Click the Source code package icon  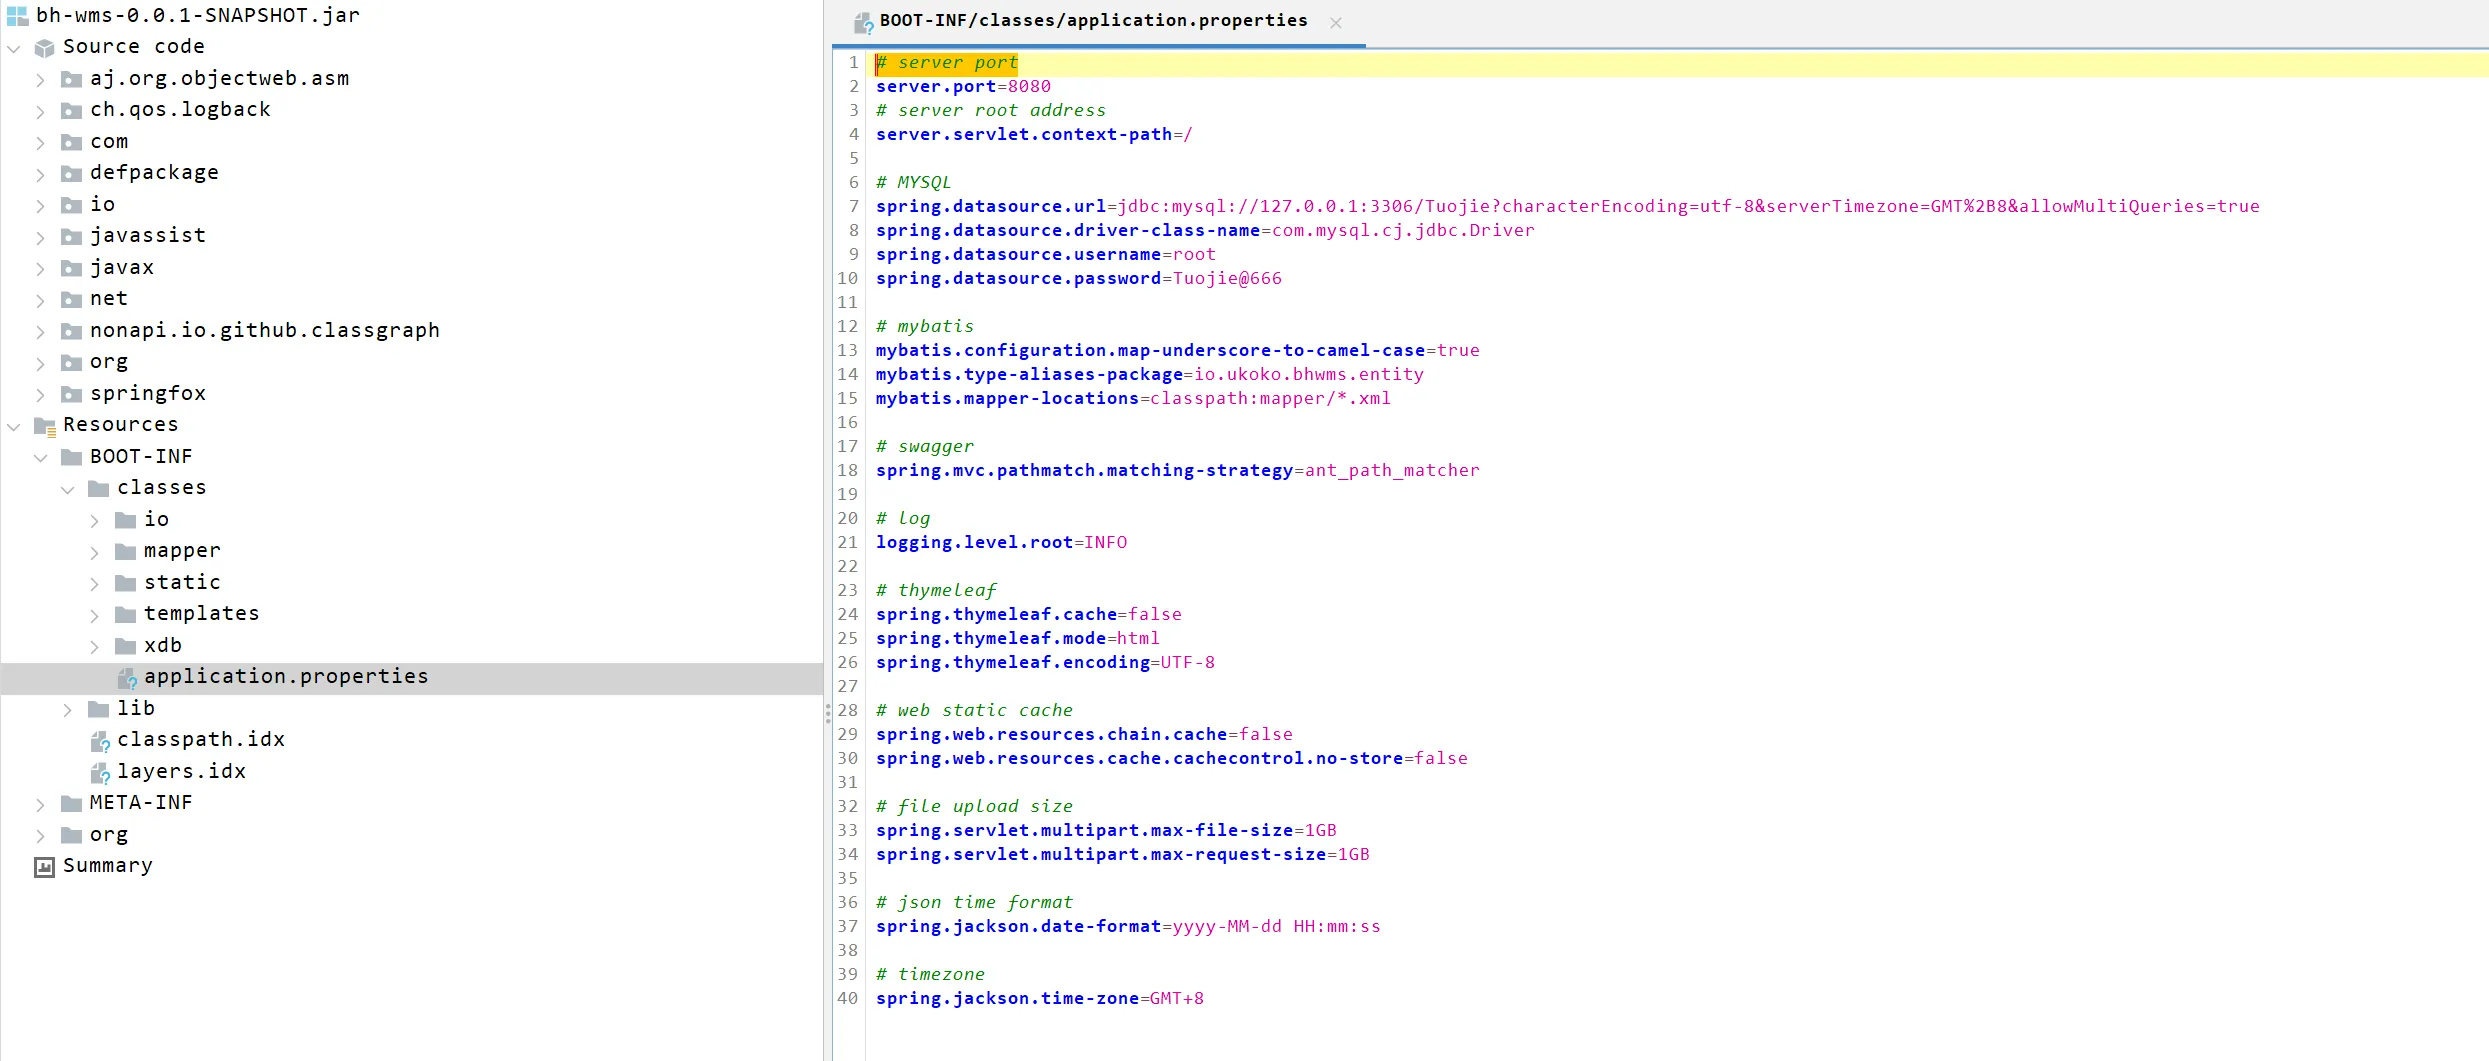[44, 47]
